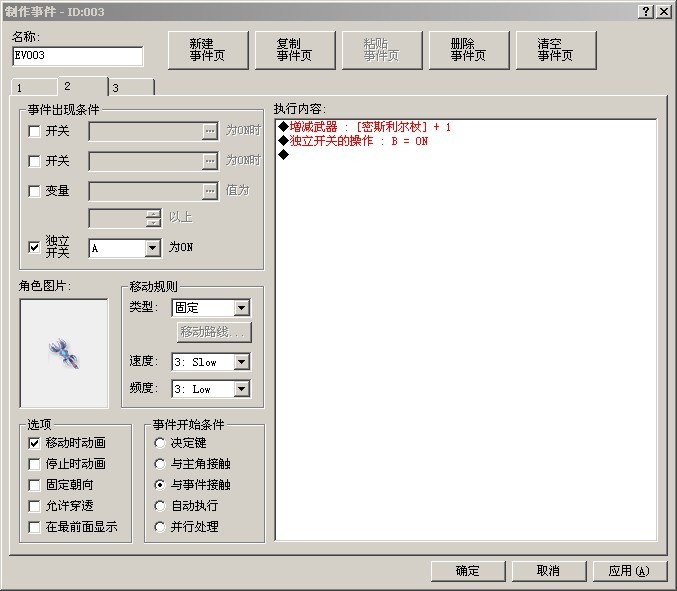Switch to event page tab 1
677x591 pixels.
(x=34, y=88)
